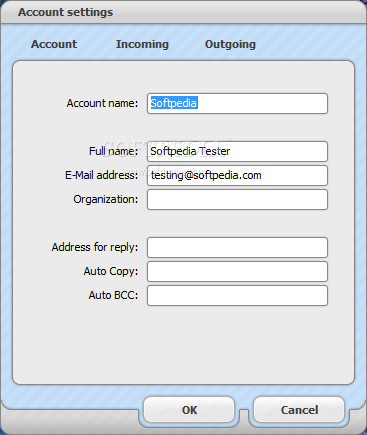Confirm settings with the OK button

(189, 410)
